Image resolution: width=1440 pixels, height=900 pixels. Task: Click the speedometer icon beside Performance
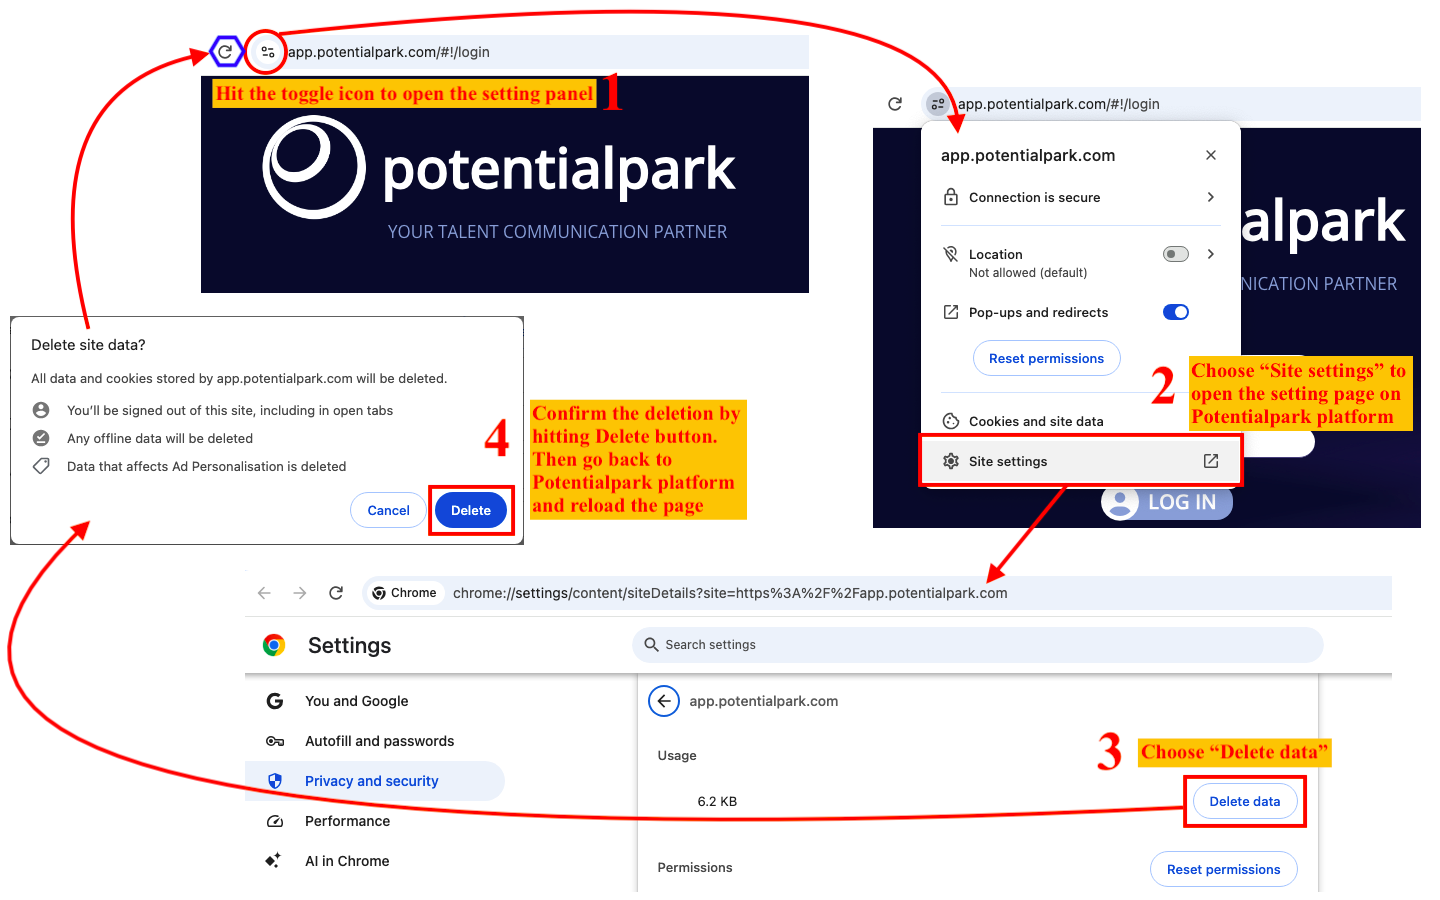pos(275,821)
